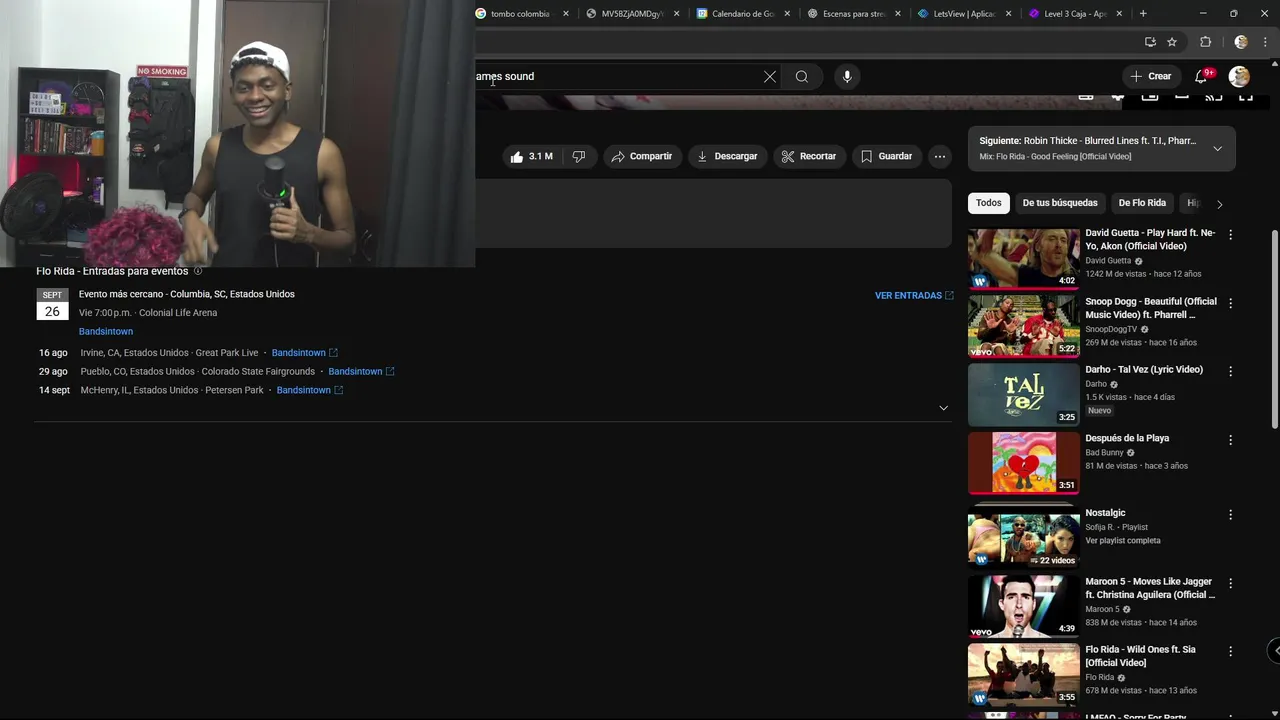This screenshot has width=1280, height=720.
Task: Open Bandsintown link for Irvine show
Action: [304, 353]
